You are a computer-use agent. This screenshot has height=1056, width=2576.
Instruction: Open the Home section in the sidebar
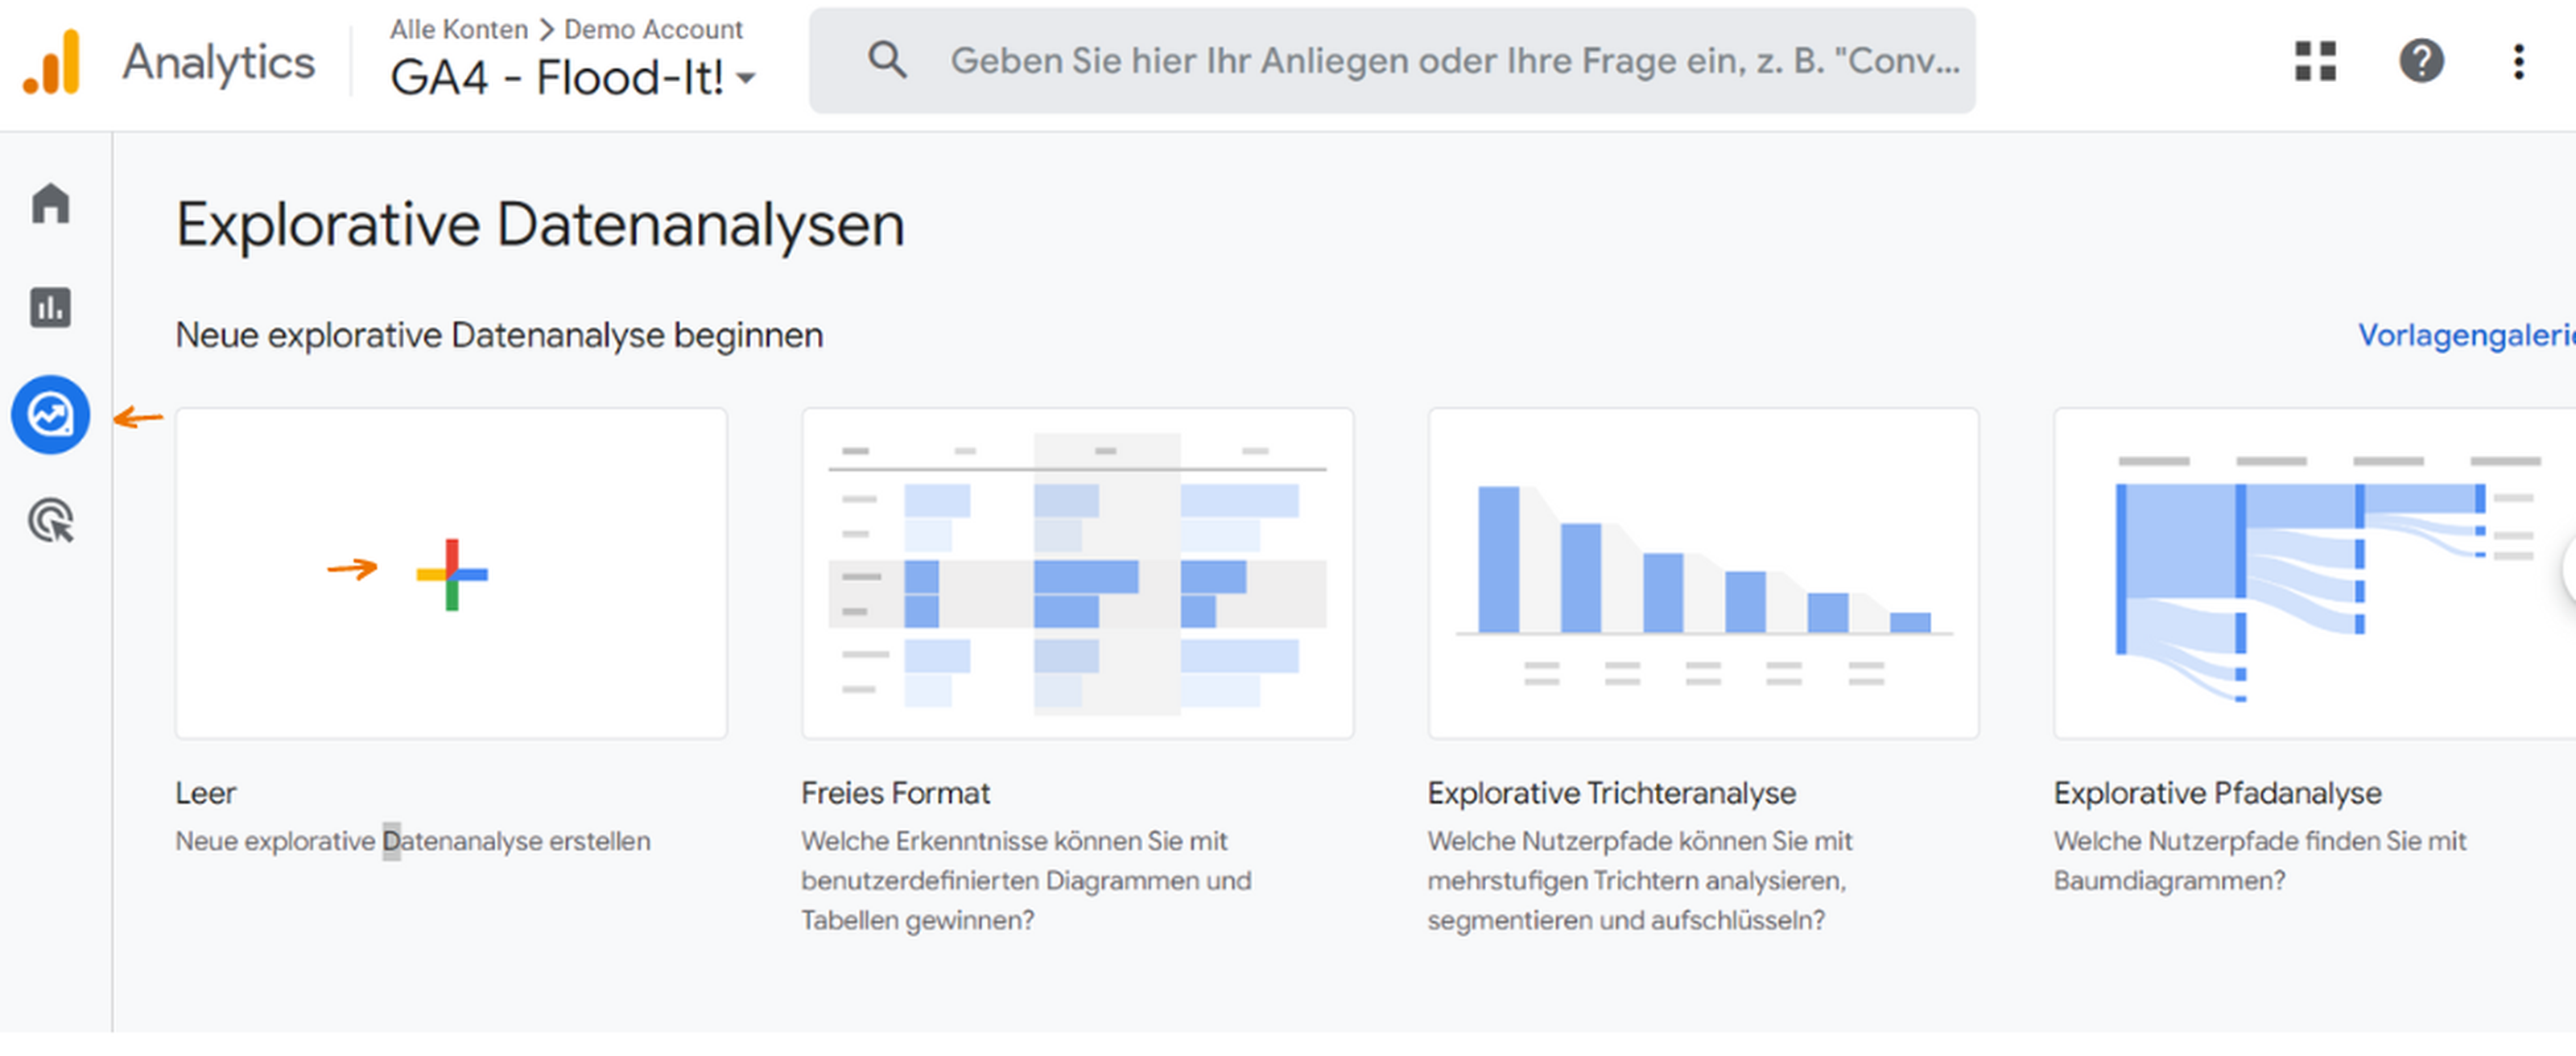click(x=51, y=203)
